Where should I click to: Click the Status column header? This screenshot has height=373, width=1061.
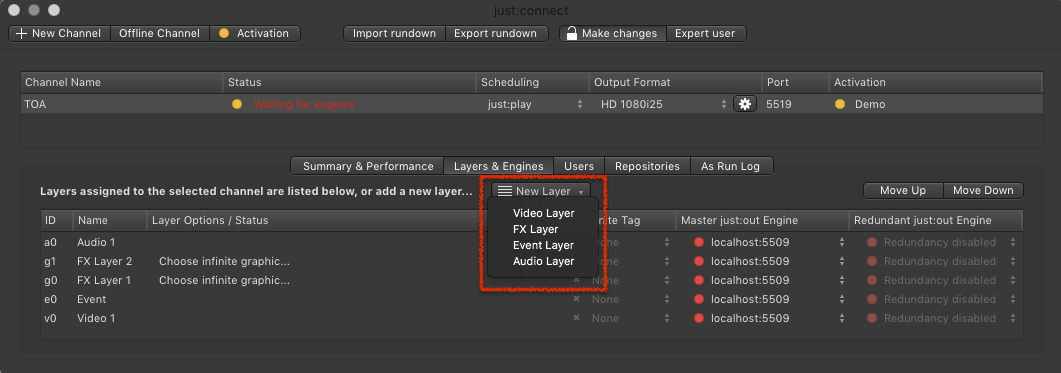click(x=349, y=83)
